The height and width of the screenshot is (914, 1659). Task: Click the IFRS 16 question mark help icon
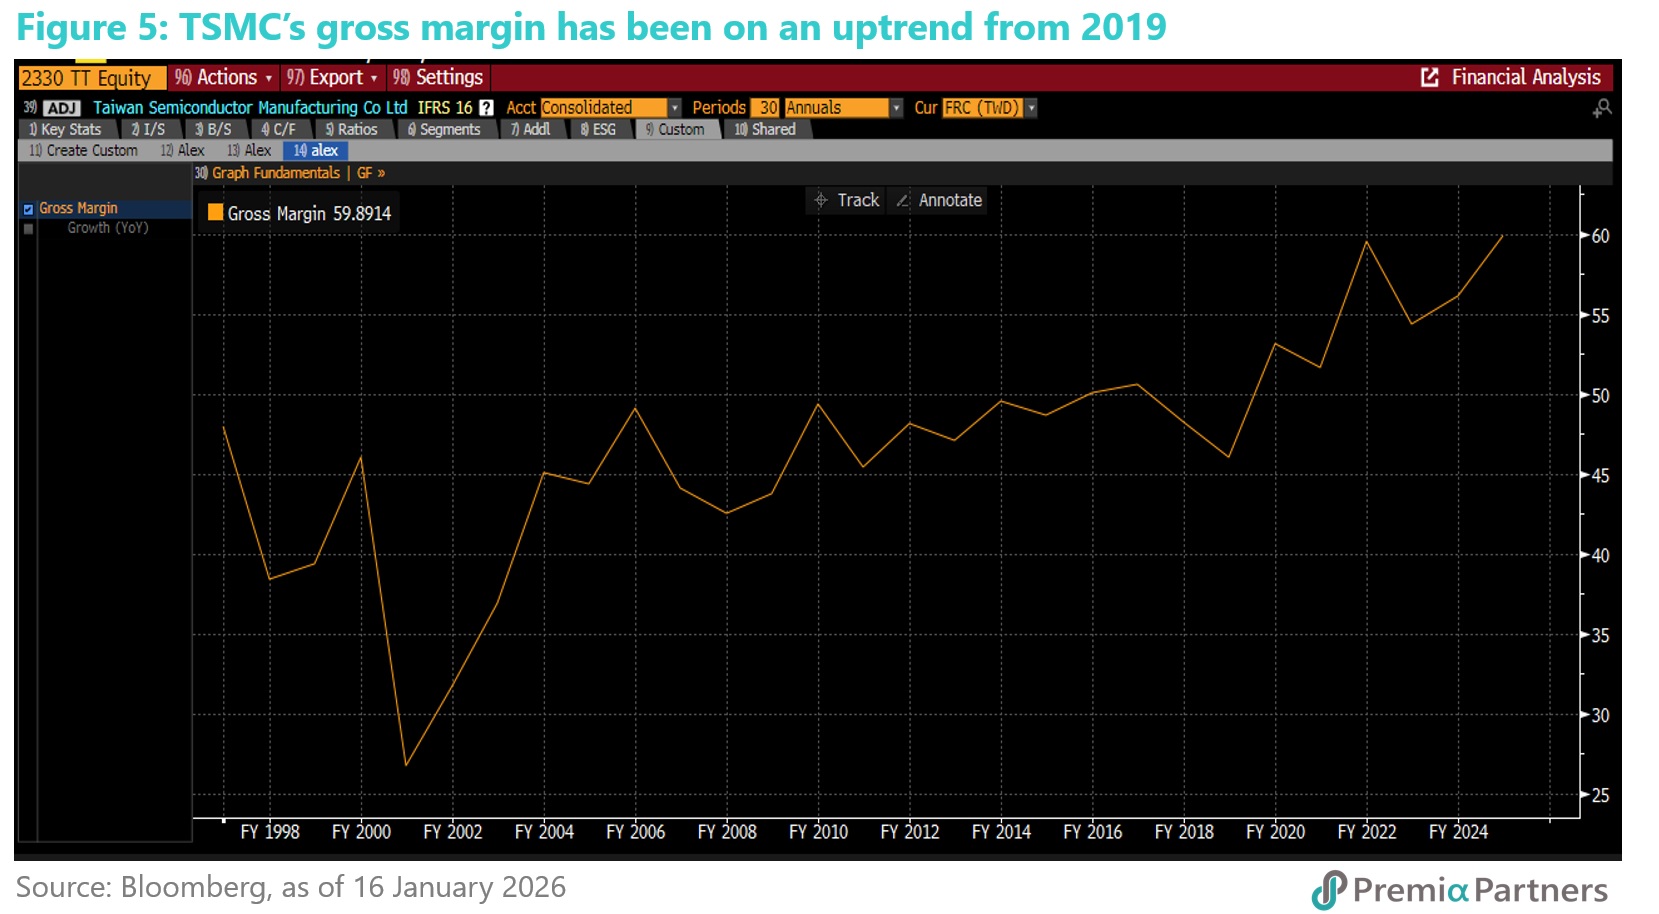tap(486, 108)
